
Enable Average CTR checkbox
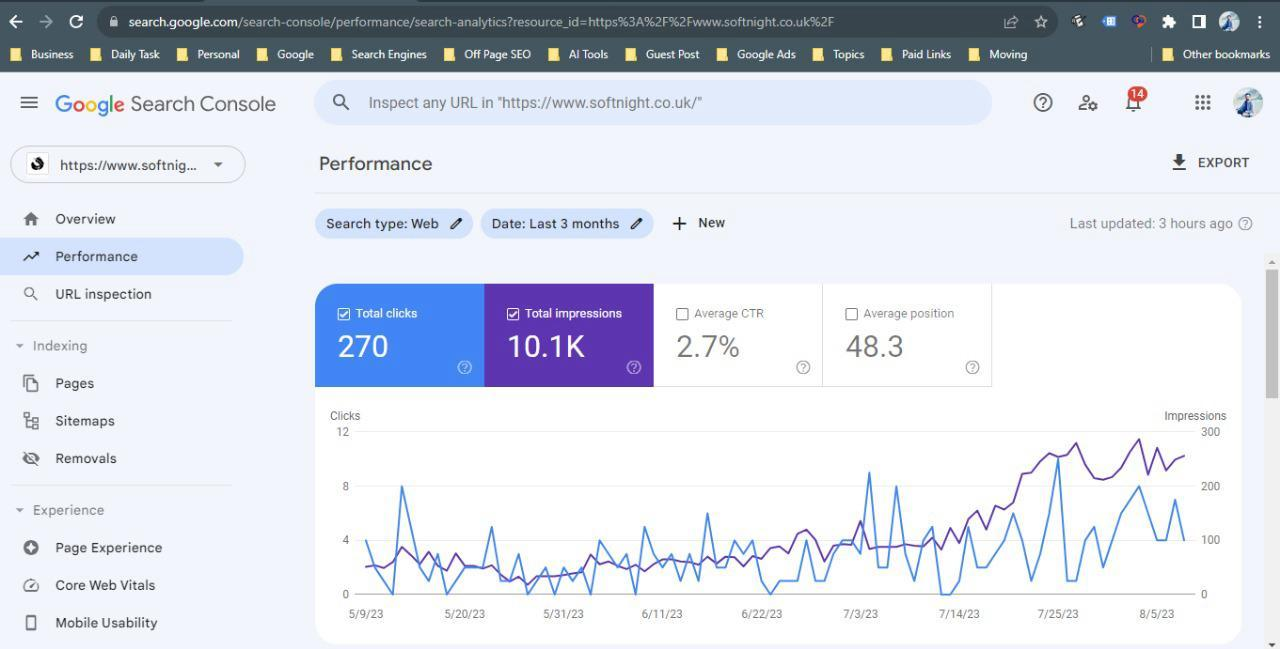pos(682,314)
